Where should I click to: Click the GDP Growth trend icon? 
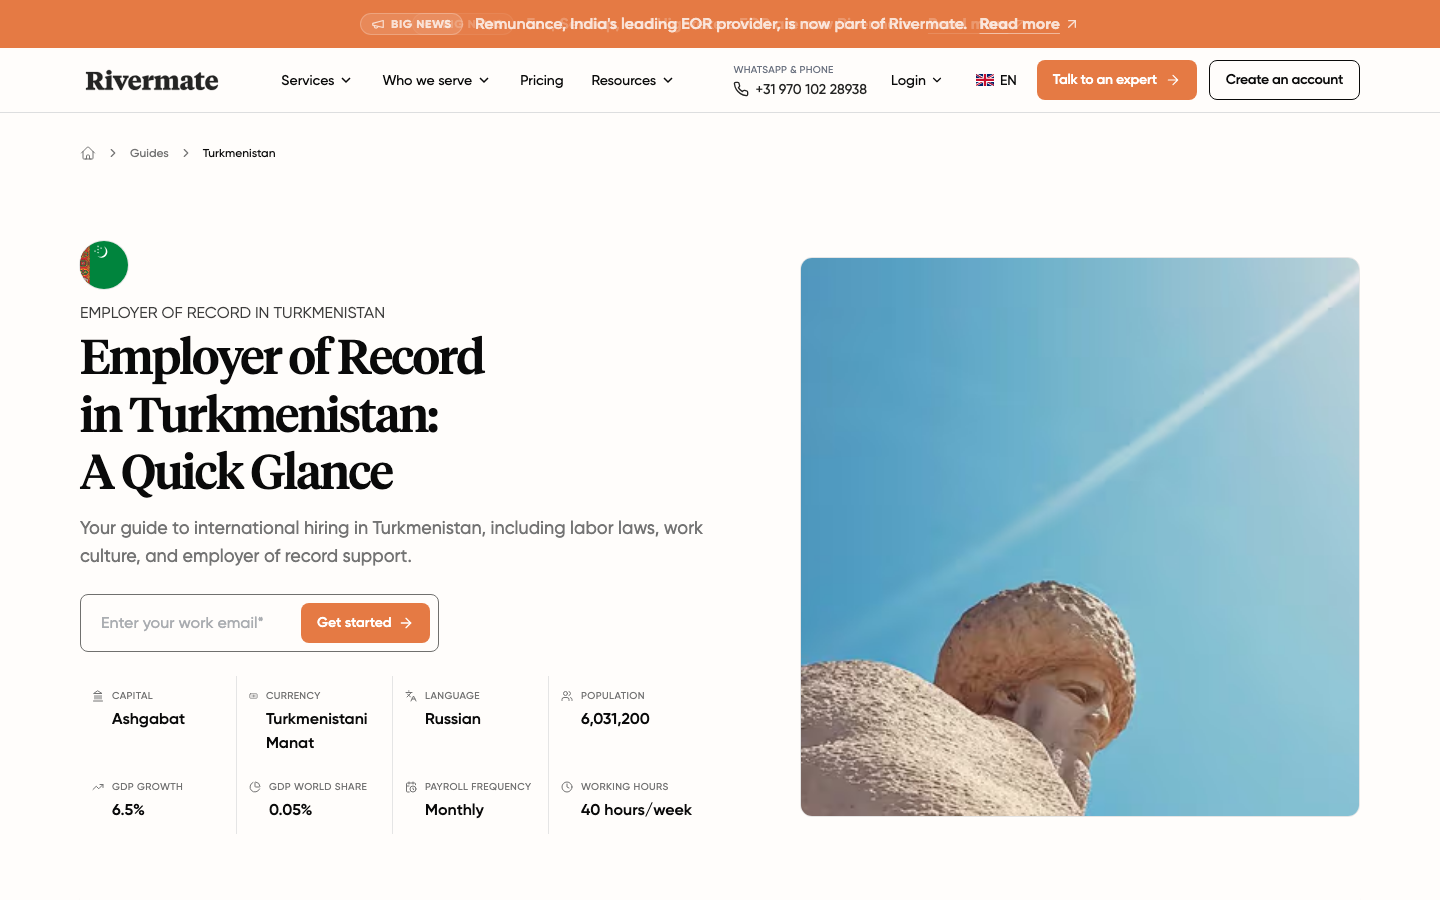pos(98,787)
